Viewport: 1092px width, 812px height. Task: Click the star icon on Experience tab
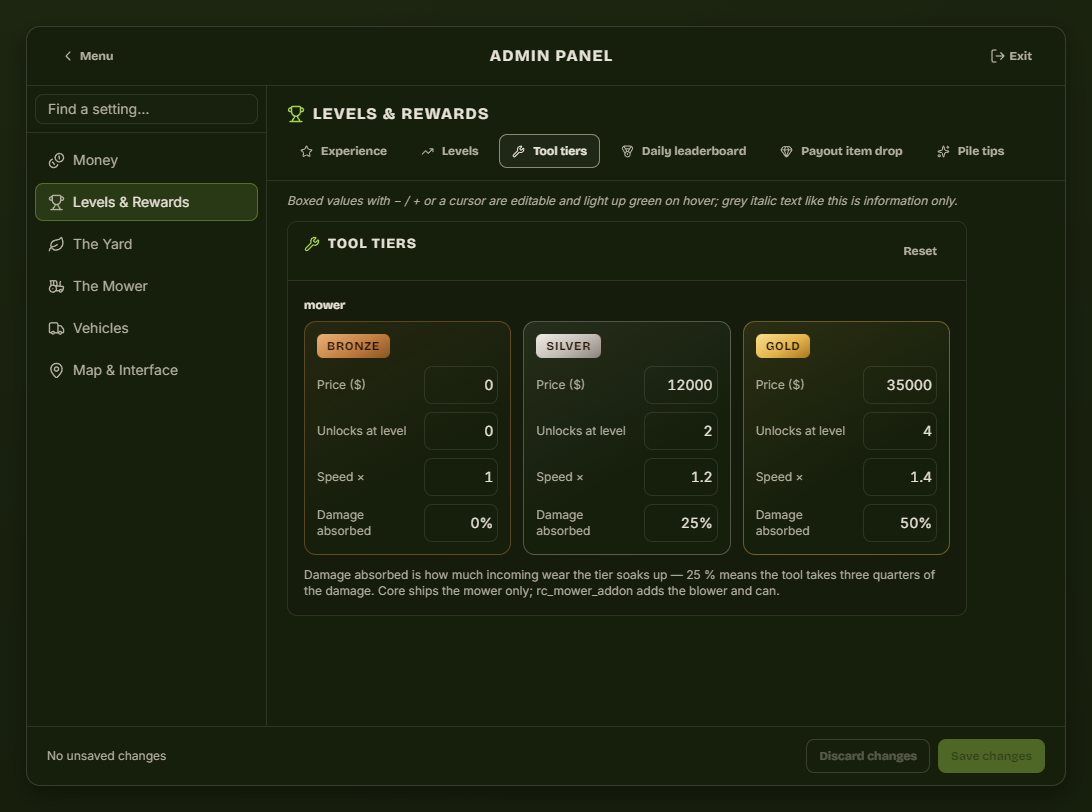[306, 151]
